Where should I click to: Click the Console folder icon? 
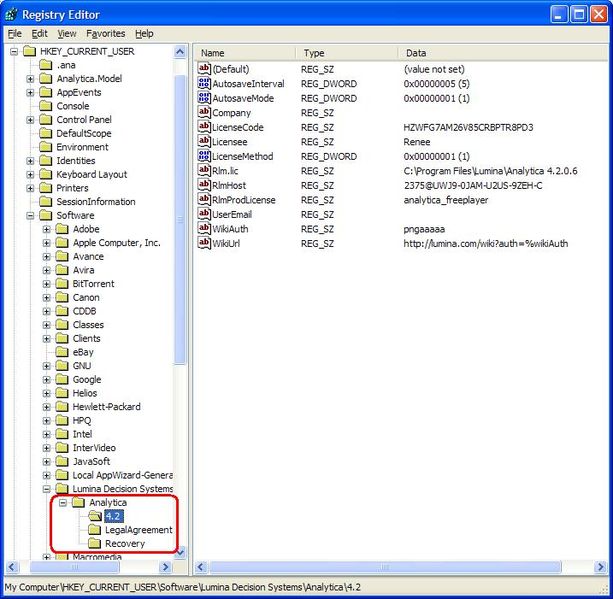46,106
